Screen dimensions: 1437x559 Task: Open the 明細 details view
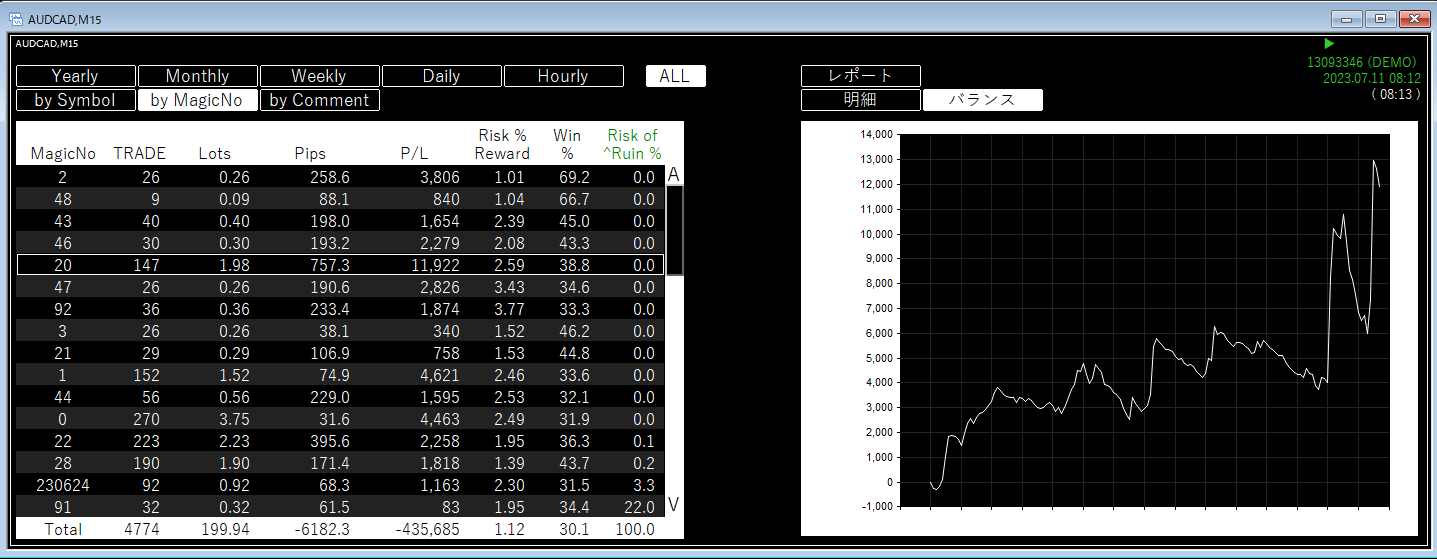(861, 100)
